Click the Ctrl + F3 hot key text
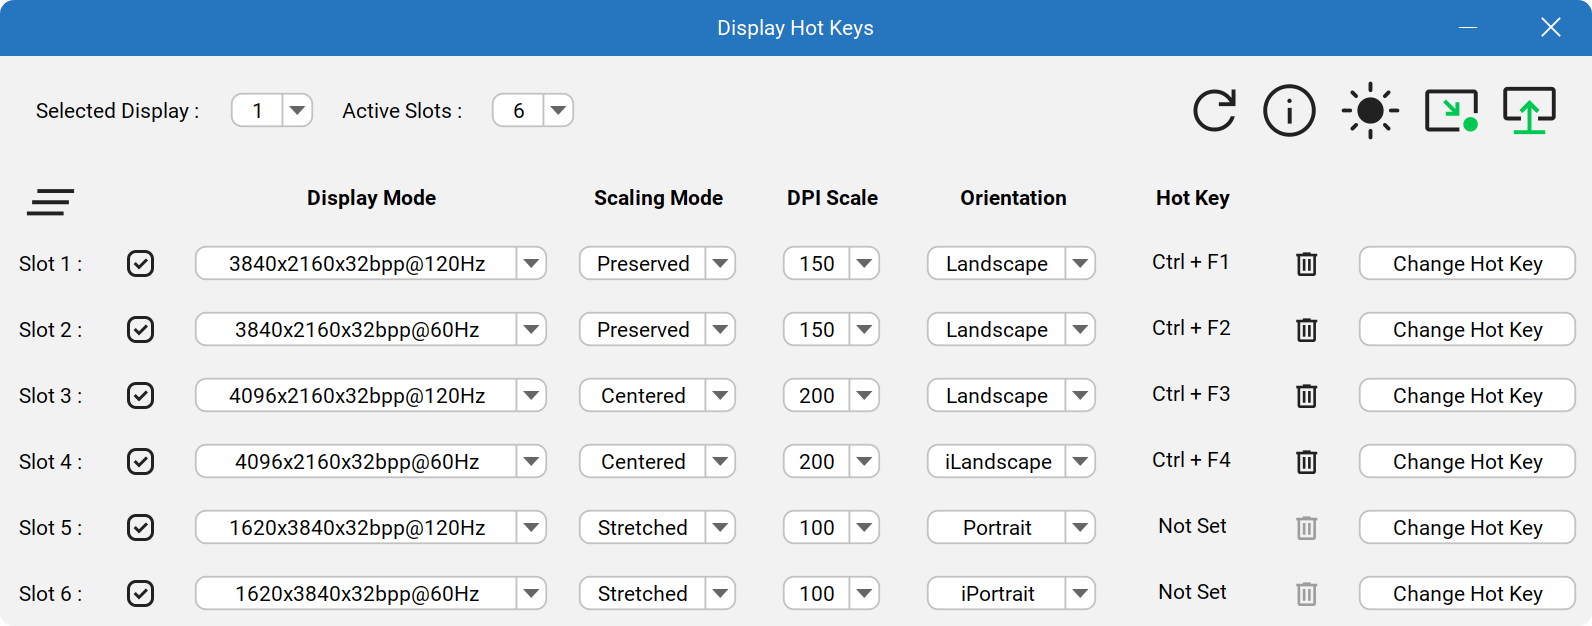The height and width of the screenshot is (626, 1592). tap(1191, 394)
